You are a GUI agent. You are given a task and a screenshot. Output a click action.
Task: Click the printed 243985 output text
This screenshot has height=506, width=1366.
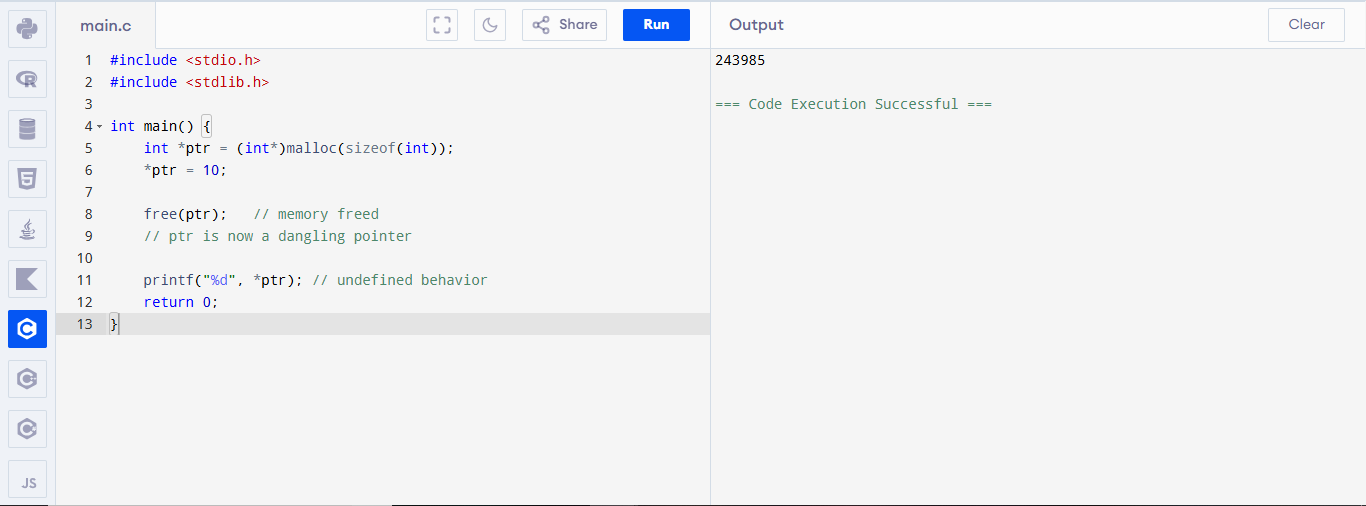[x=740, y=60]
